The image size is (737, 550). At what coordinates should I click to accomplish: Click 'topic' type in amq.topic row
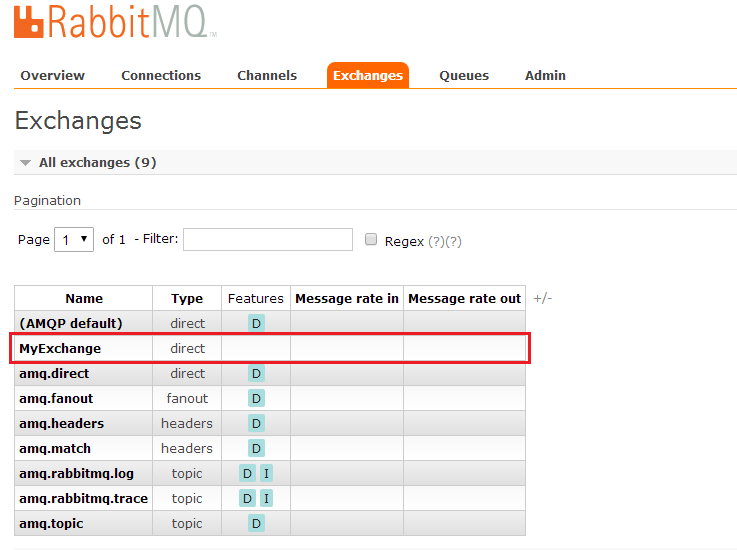(x=187, y=523)
